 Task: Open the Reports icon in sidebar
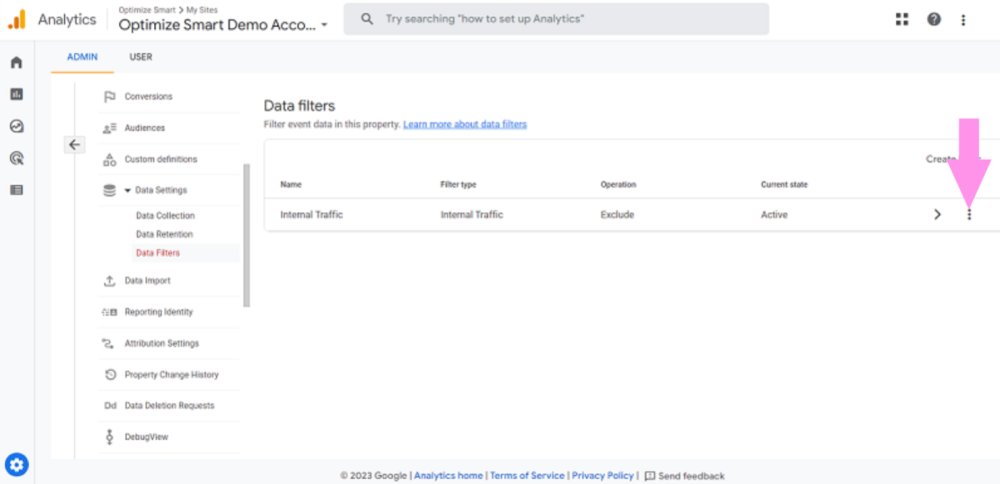click(x=16, y=94)
